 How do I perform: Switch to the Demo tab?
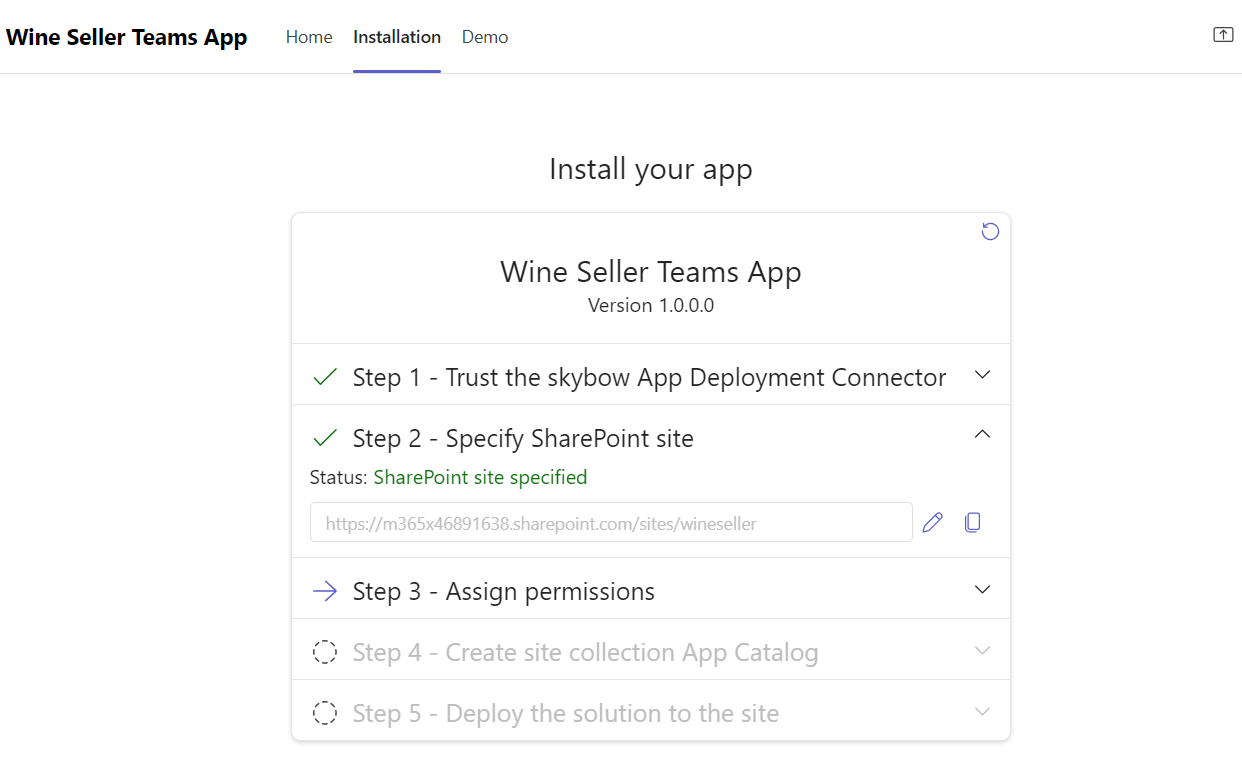[485, 37]
